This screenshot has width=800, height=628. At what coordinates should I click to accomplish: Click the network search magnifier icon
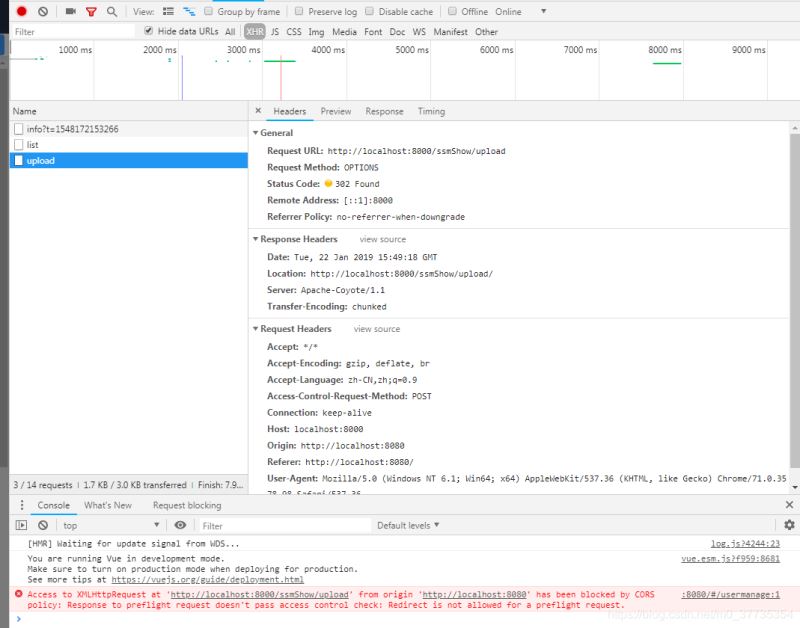pos(112,10)
